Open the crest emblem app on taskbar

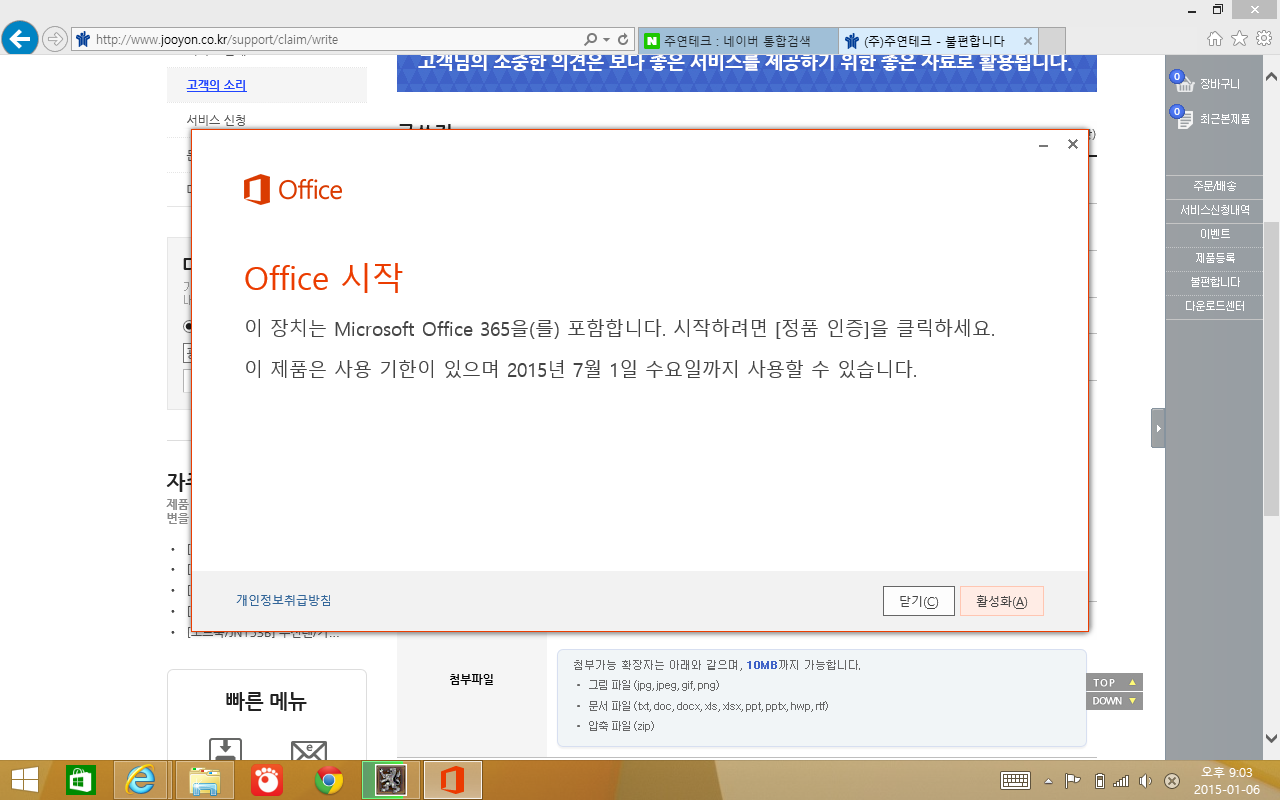tap(390, 780)
